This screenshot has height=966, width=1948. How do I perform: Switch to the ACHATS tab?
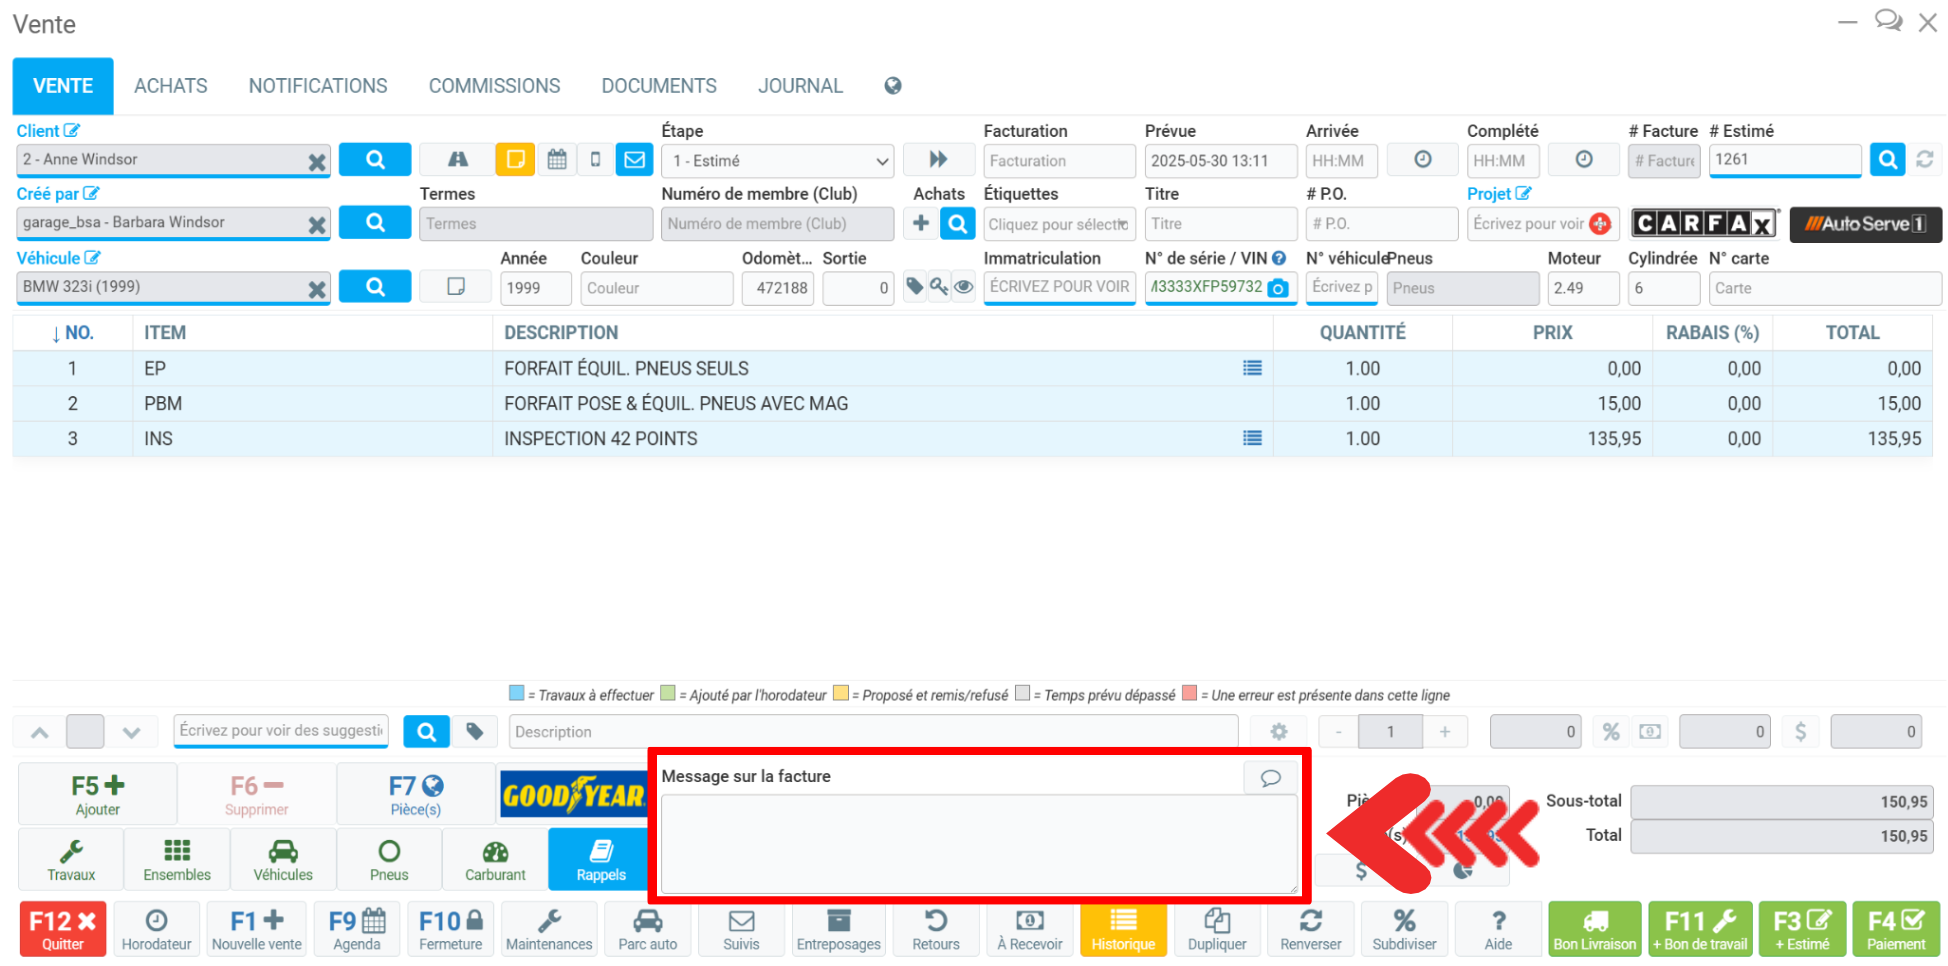(x=171, y=86)
